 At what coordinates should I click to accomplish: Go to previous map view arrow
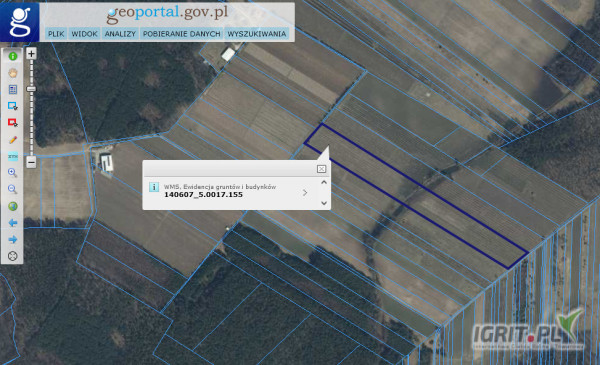pos(13,223)
